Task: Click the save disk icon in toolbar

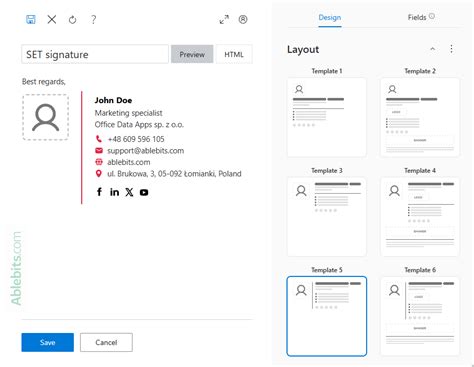Action: [x=31, y=19]
